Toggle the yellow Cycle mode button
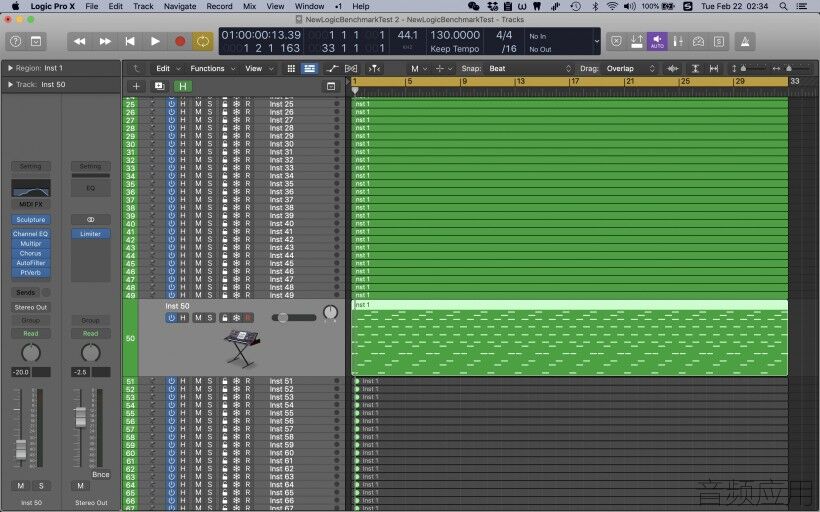This screenshot has height=512, width=820. pos(203,41)
